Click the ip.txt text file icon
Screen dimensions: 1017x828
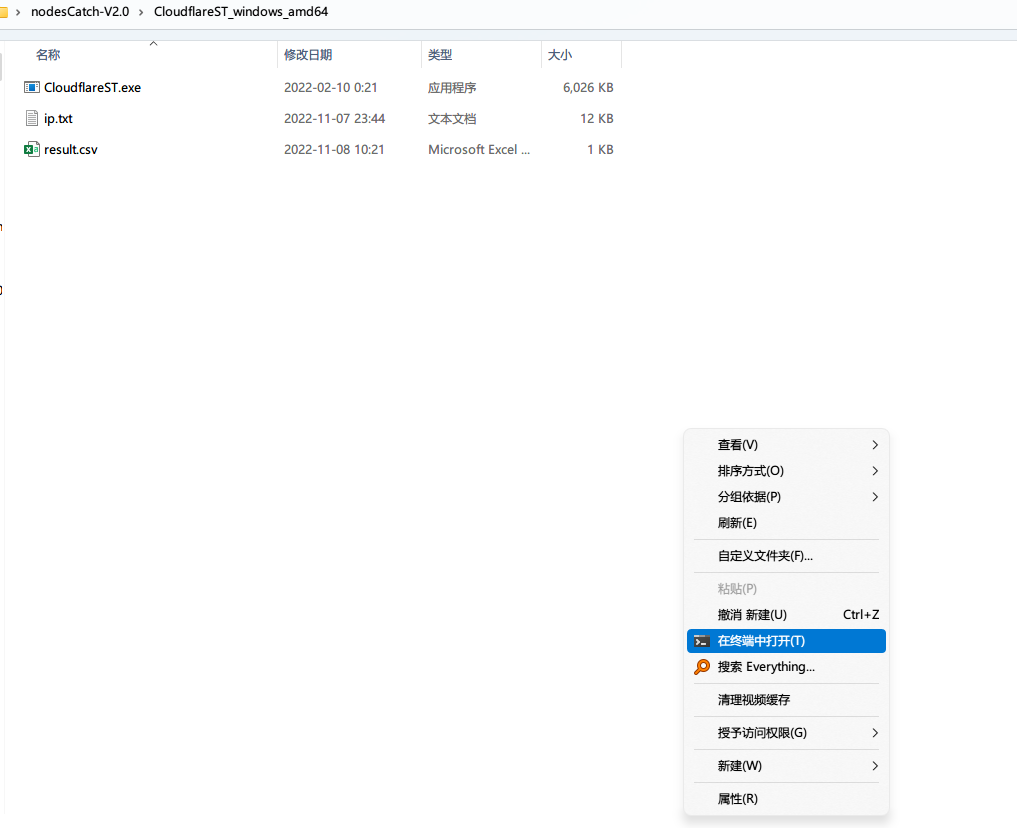pyautogui.click(x=32, y=119)
